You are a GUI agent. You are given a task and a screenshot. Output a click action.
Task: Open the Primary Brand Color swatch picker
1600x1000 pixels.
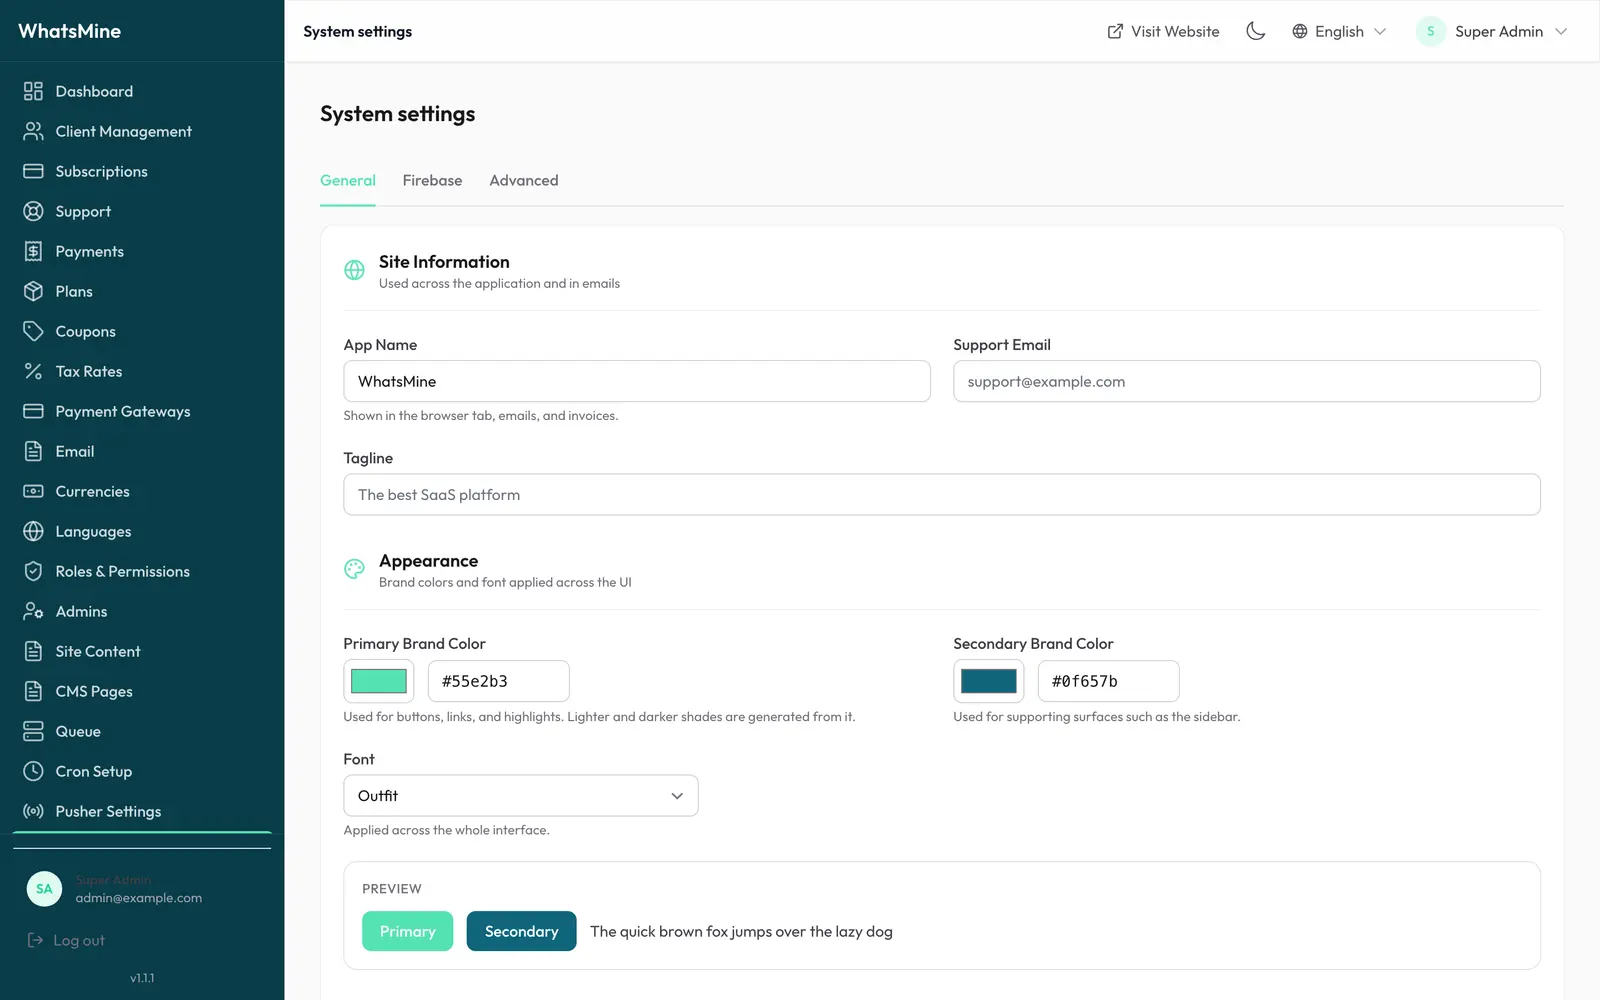point(379,681)
